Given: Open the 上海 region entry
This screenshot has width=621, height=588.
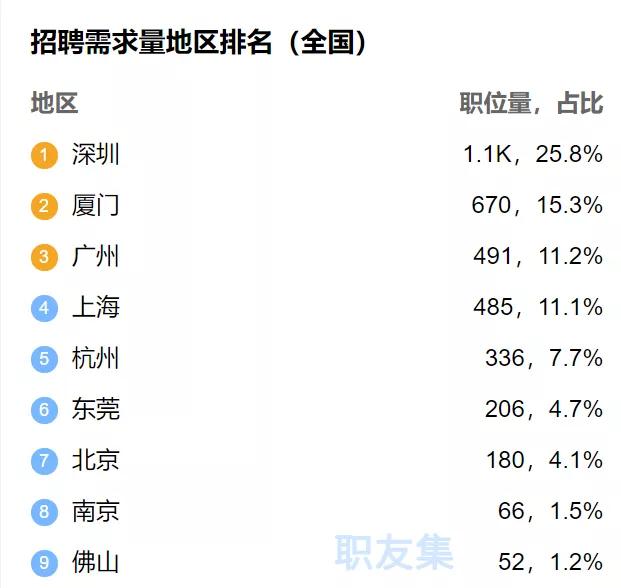Looking at the screenshot, I should (x=95, y=307).
